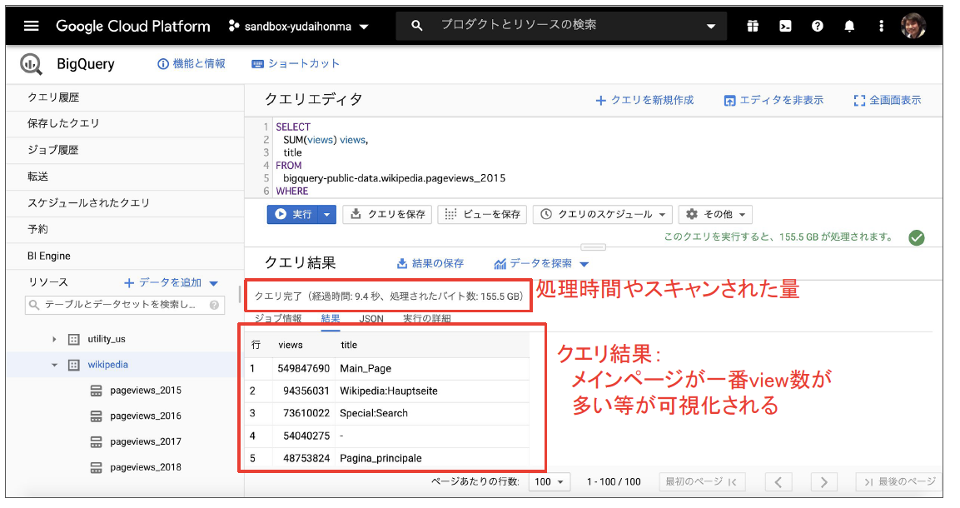
Task: Click 全画面表示 fullscreen button
Action: [887, 100]
